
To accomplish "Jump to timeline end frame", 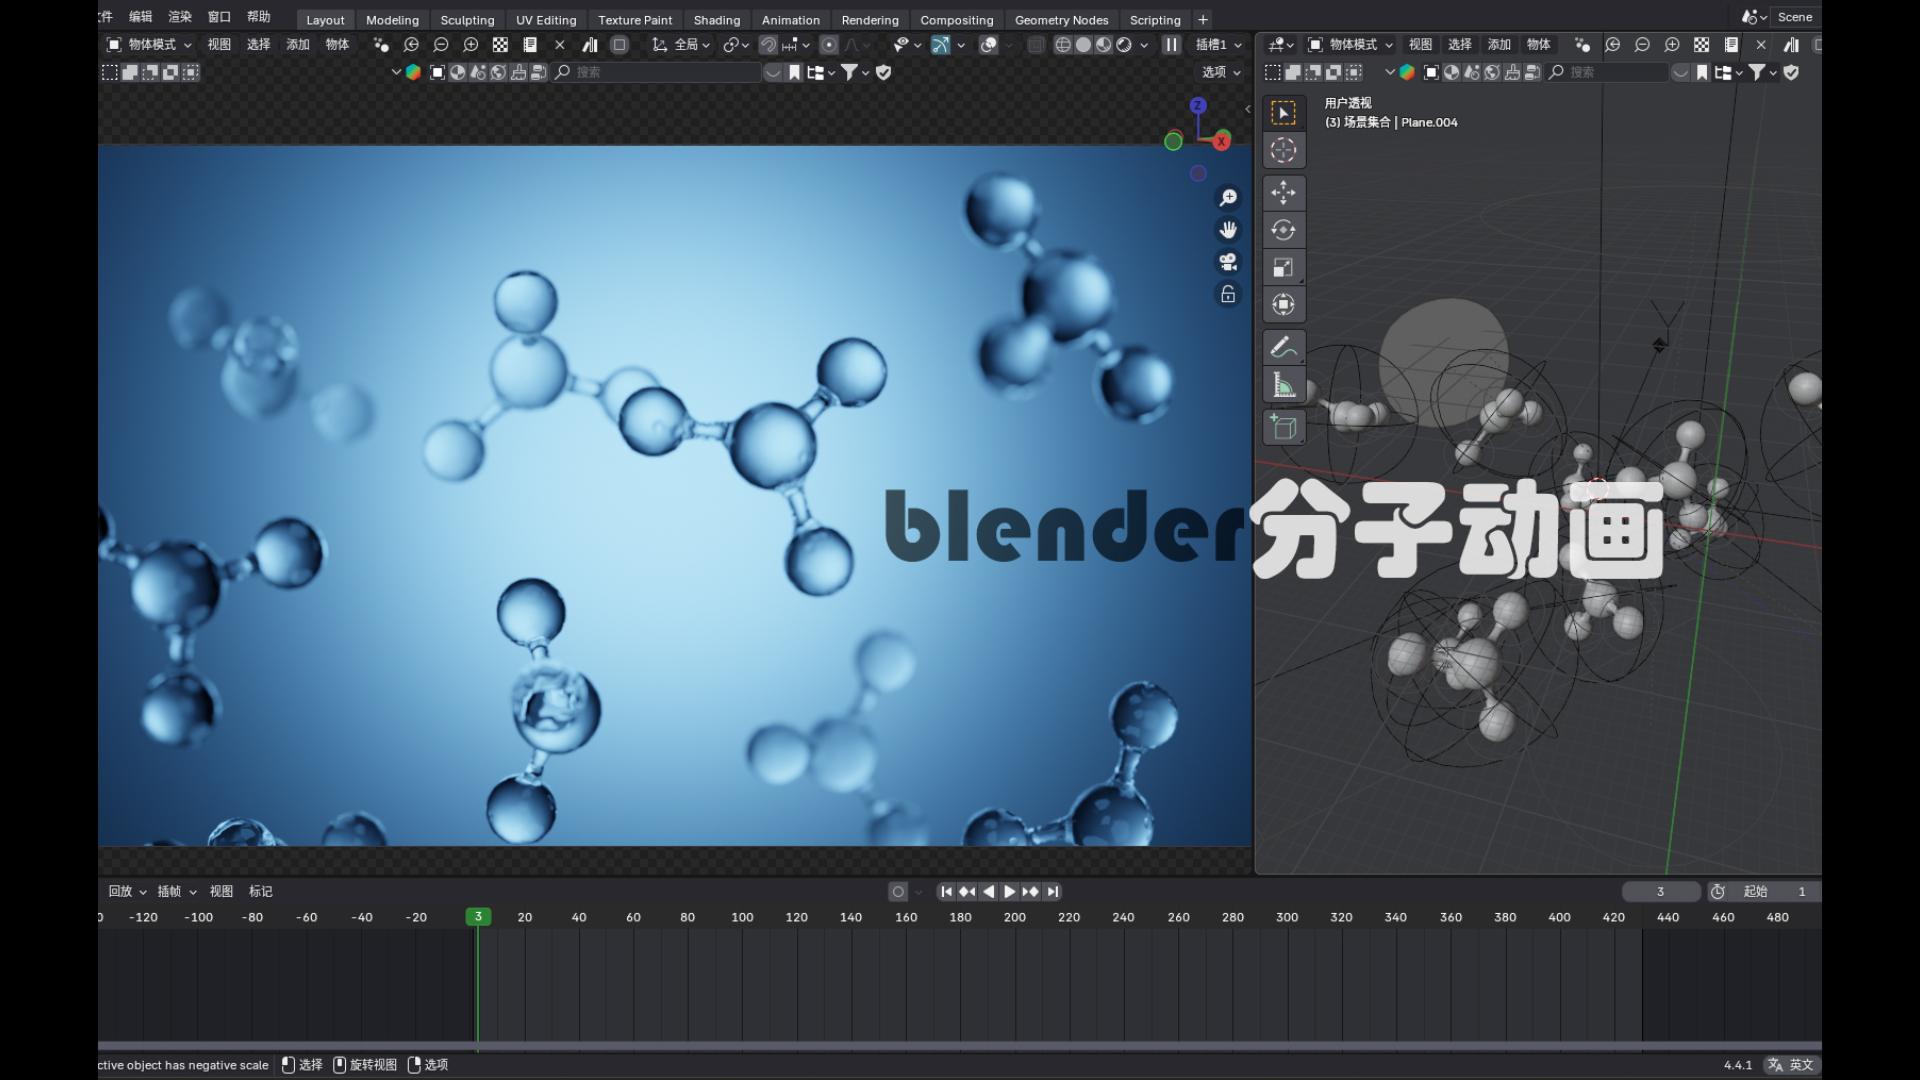I will 1052,891.
